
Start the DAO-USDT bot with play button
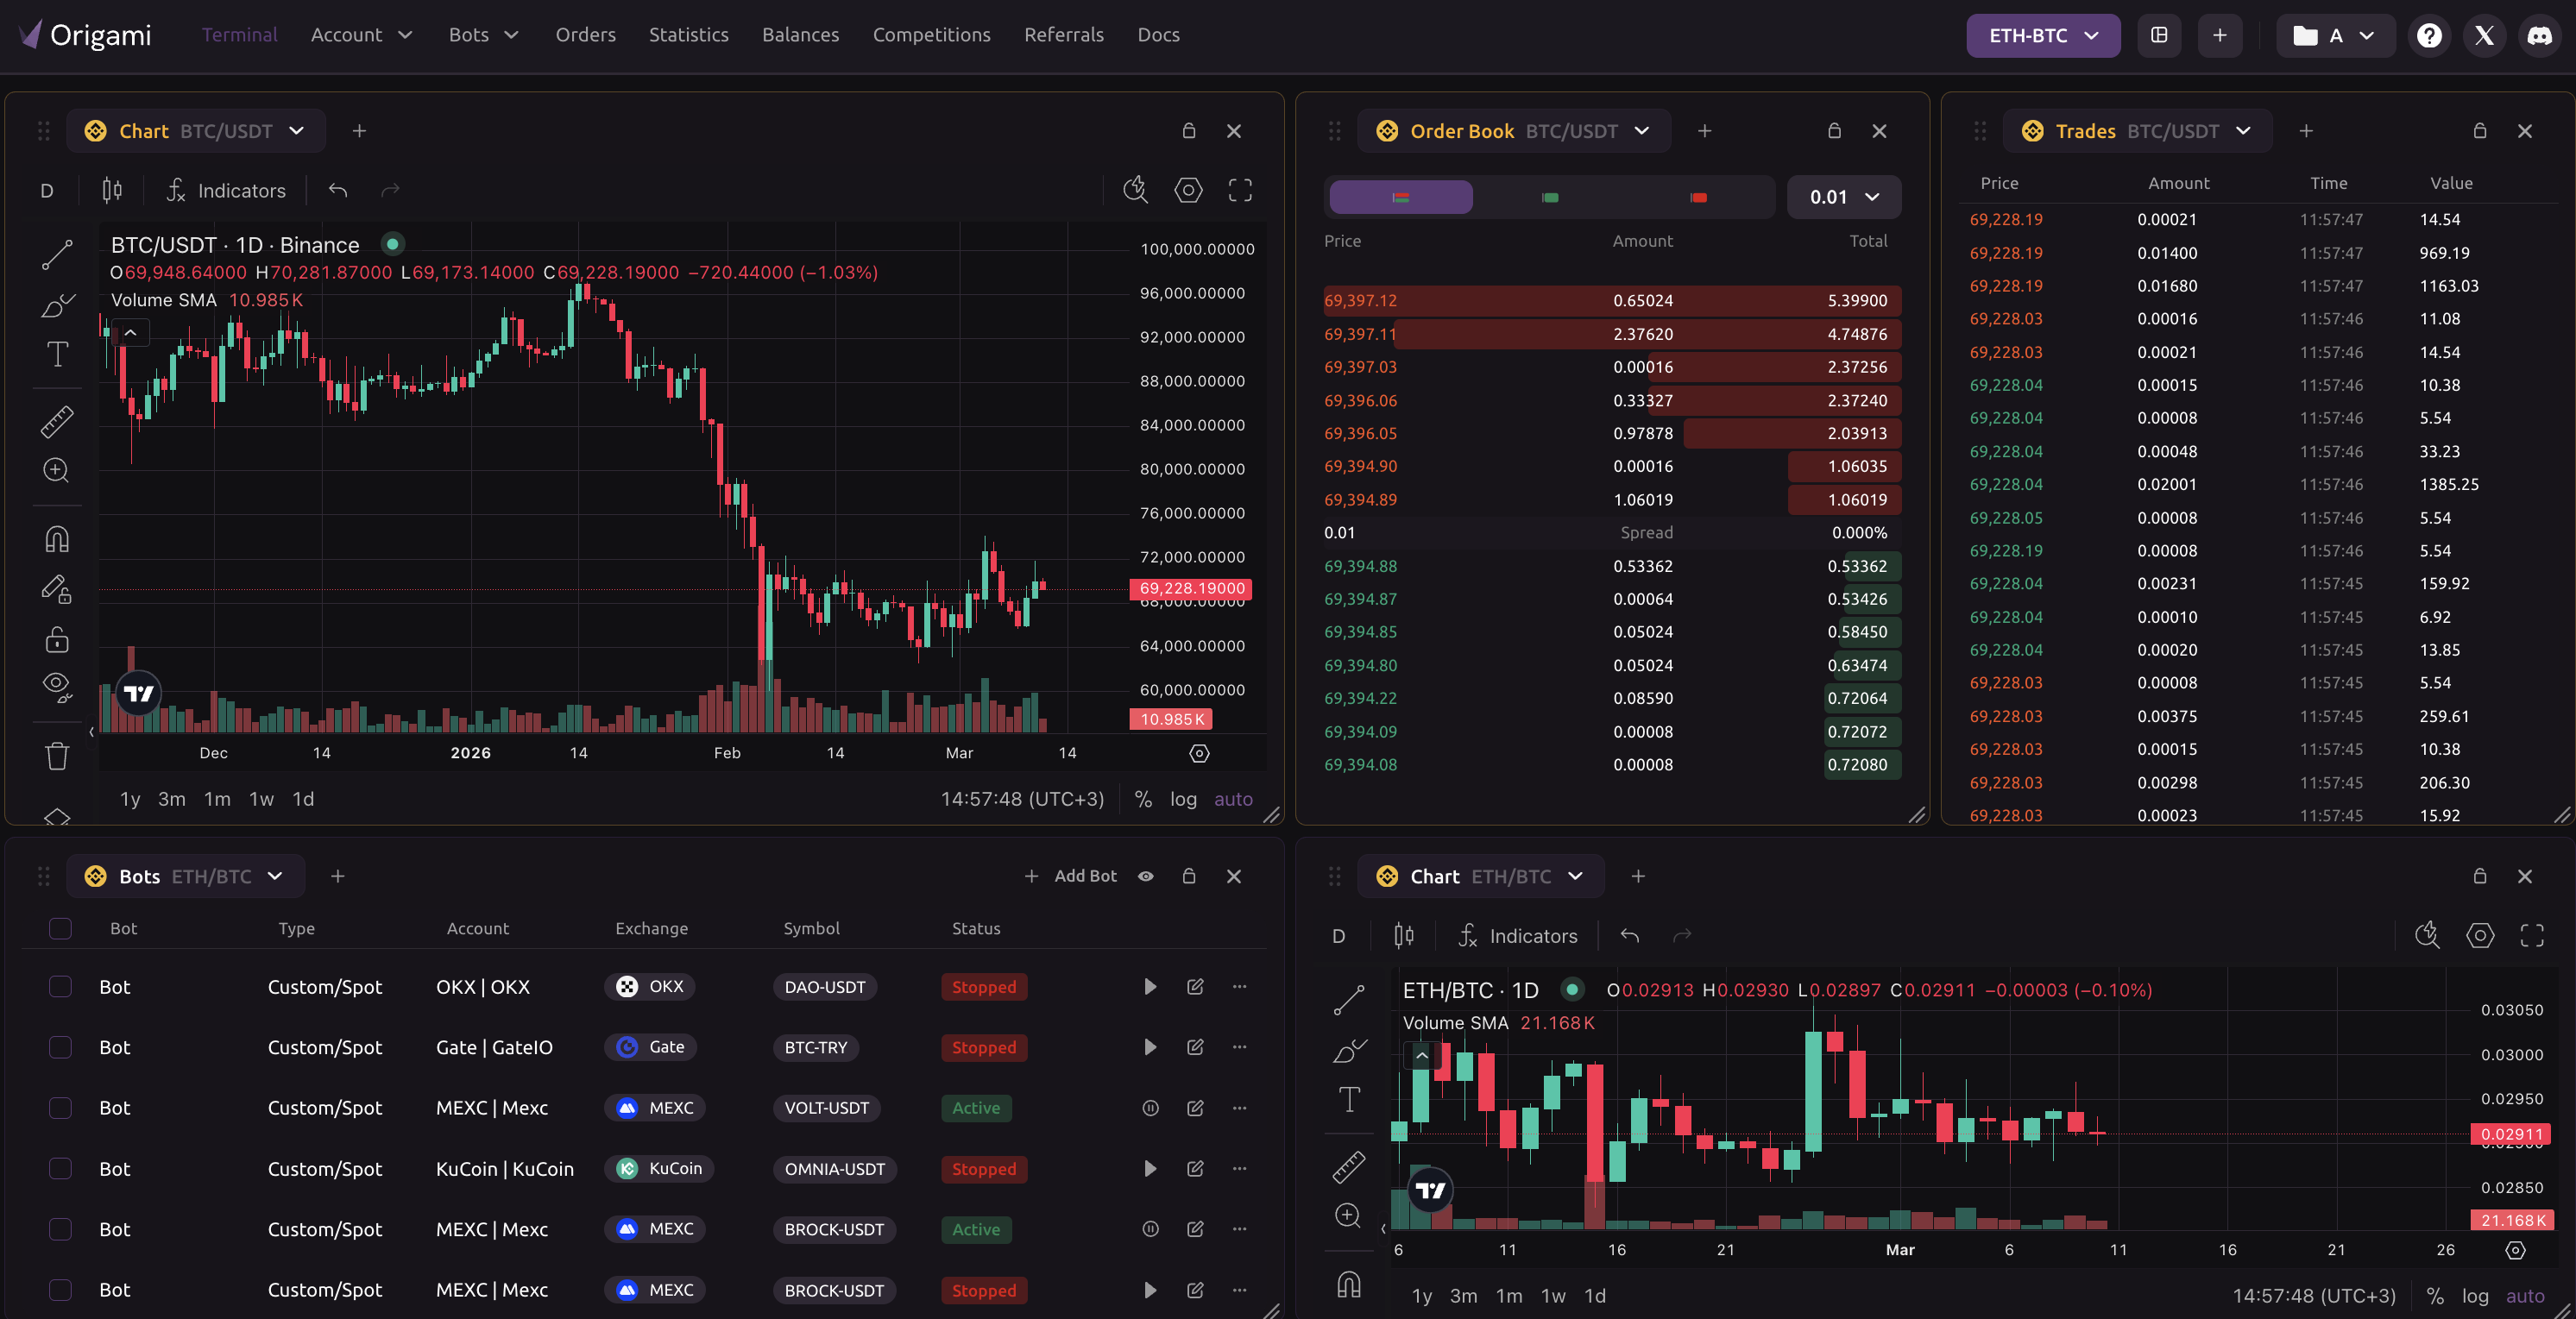[x=1150, y=987]
